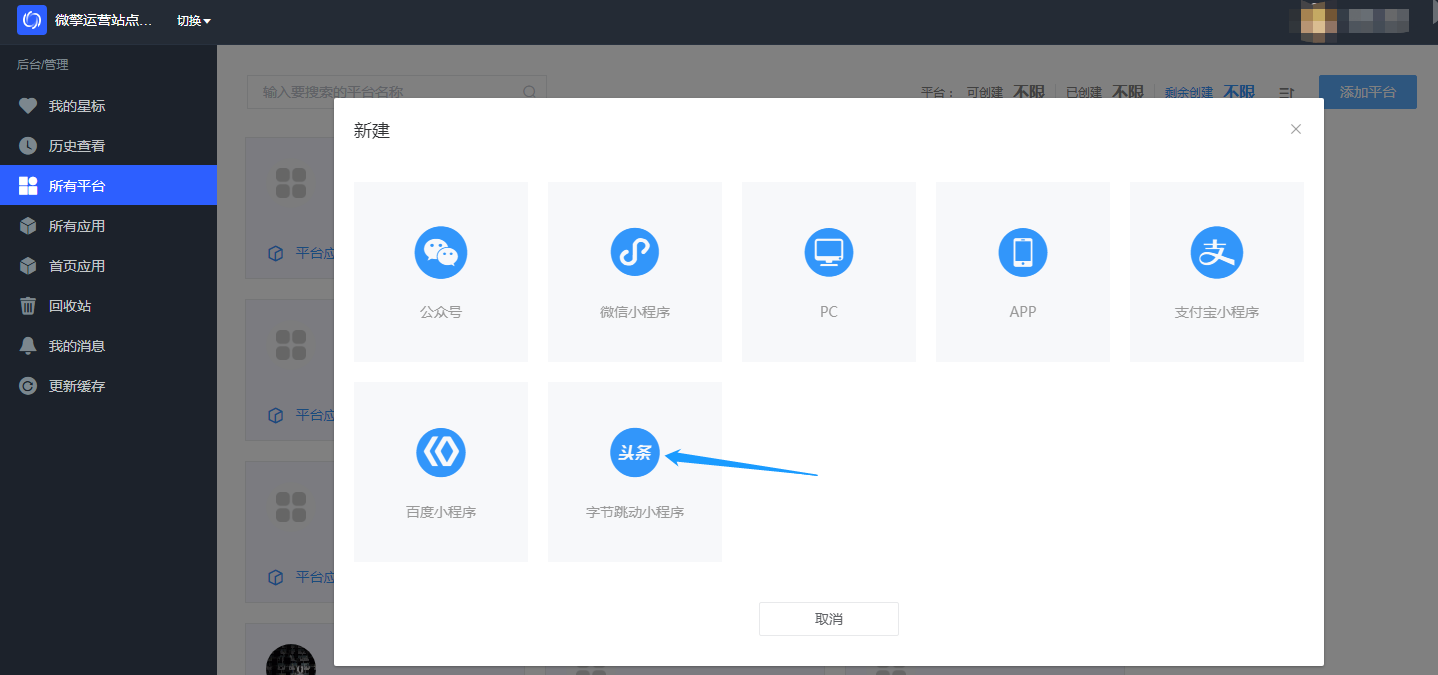Open 首页应用 in sidebar
1438x675 pixels.
tap(108, 266)
